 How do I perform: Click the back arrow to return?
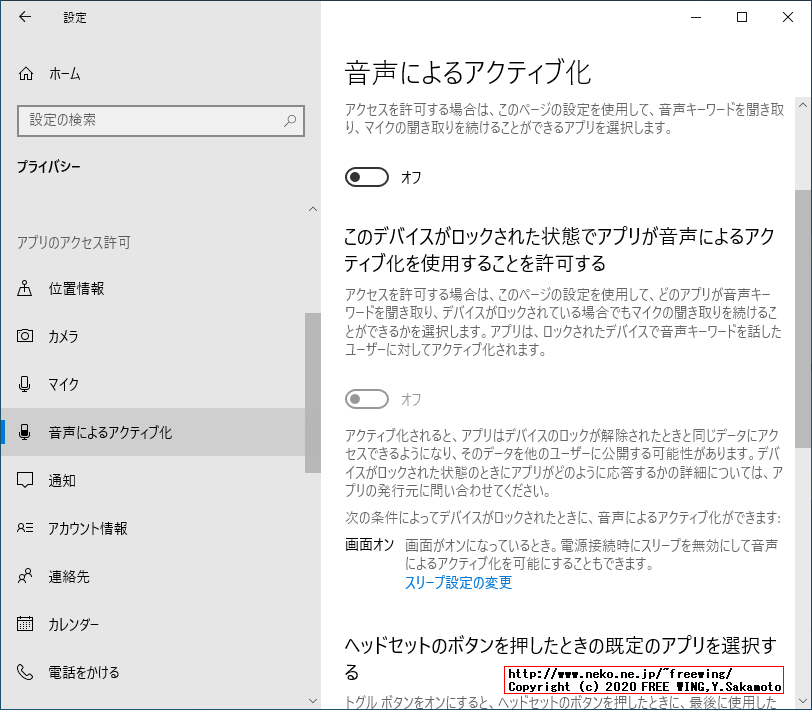pyautogui.click(x=22, y=17)
